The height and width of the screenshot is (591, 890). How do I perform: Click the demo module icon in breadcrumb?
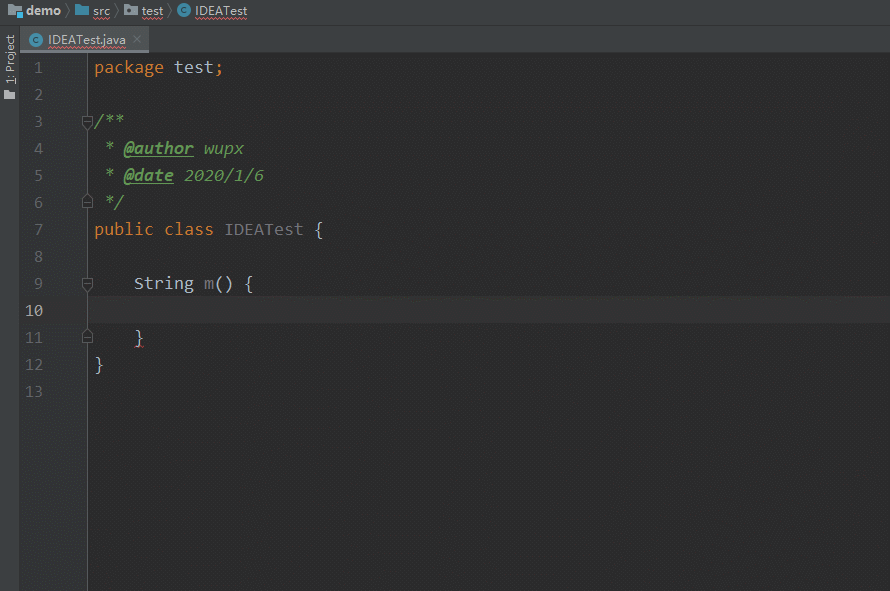tap(15, 11)
